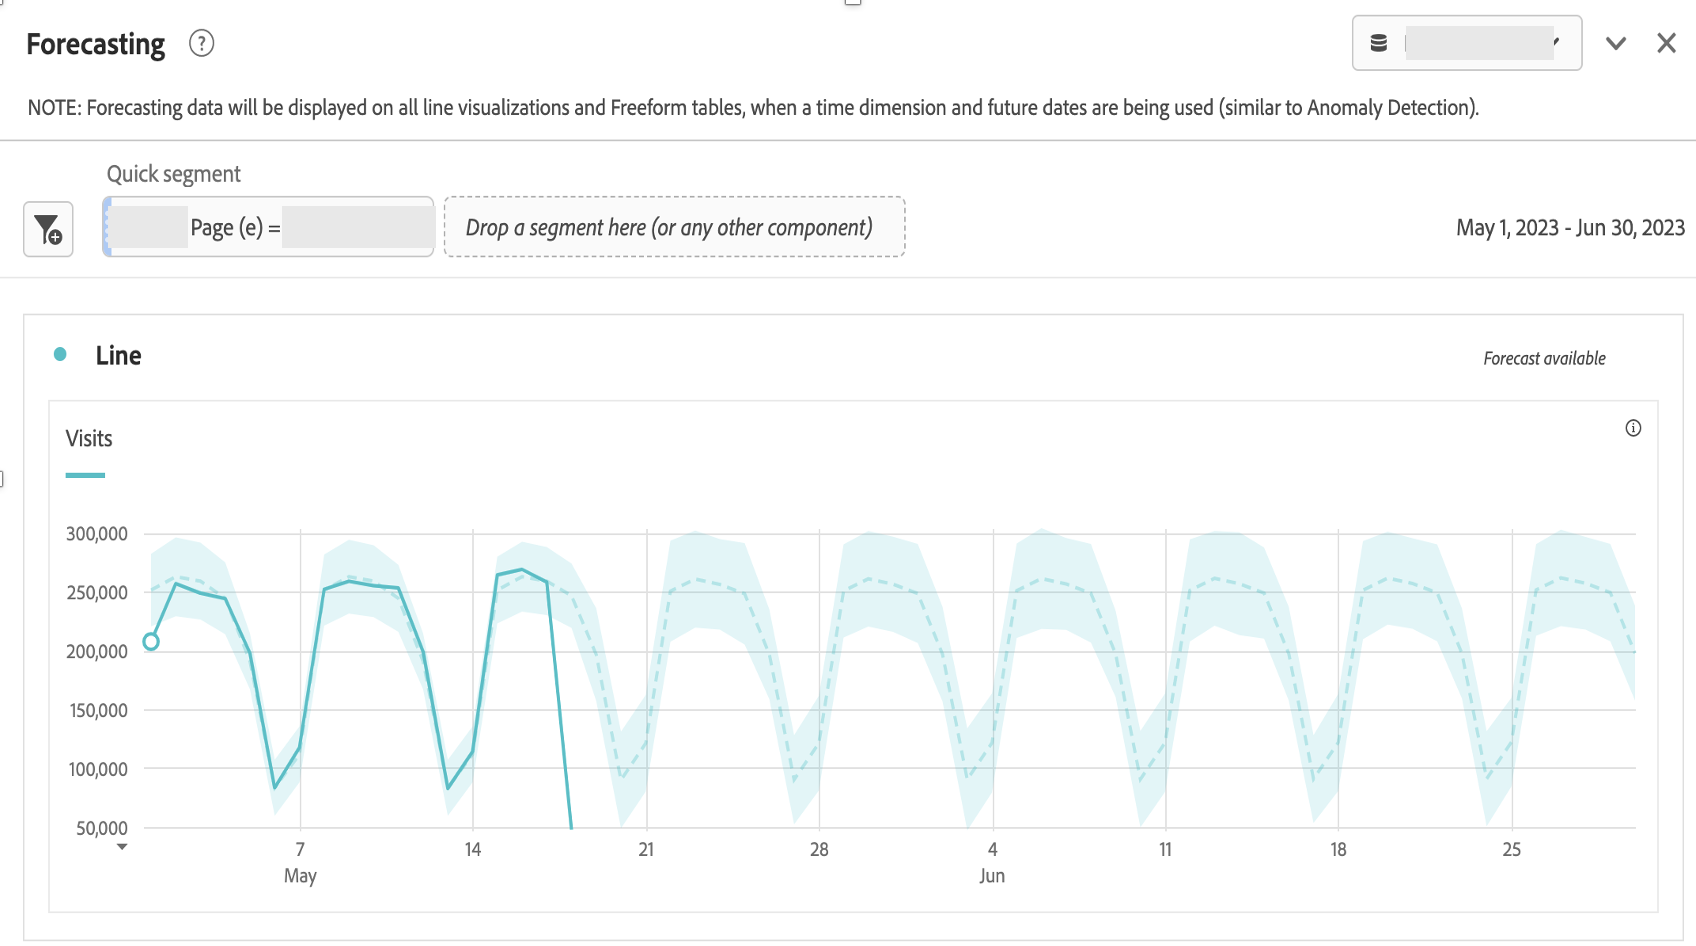Click the forecast start circle marker on the chart
Screen dimensions: 1696x946
(151, 641)
